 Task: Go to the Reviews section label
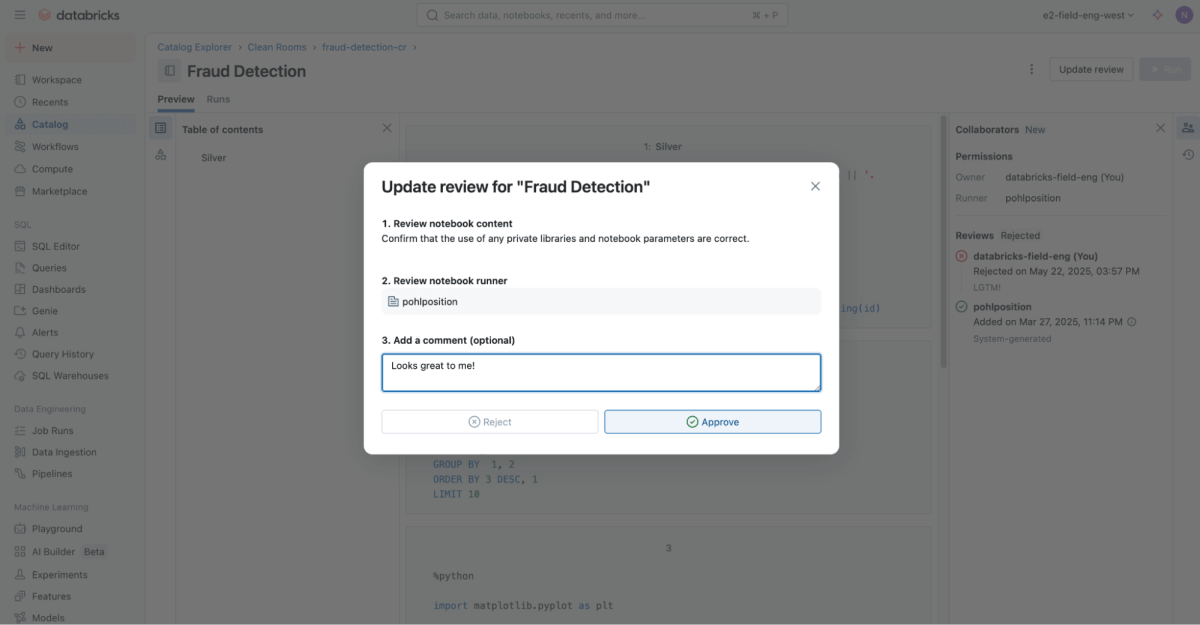coord(974,235)
